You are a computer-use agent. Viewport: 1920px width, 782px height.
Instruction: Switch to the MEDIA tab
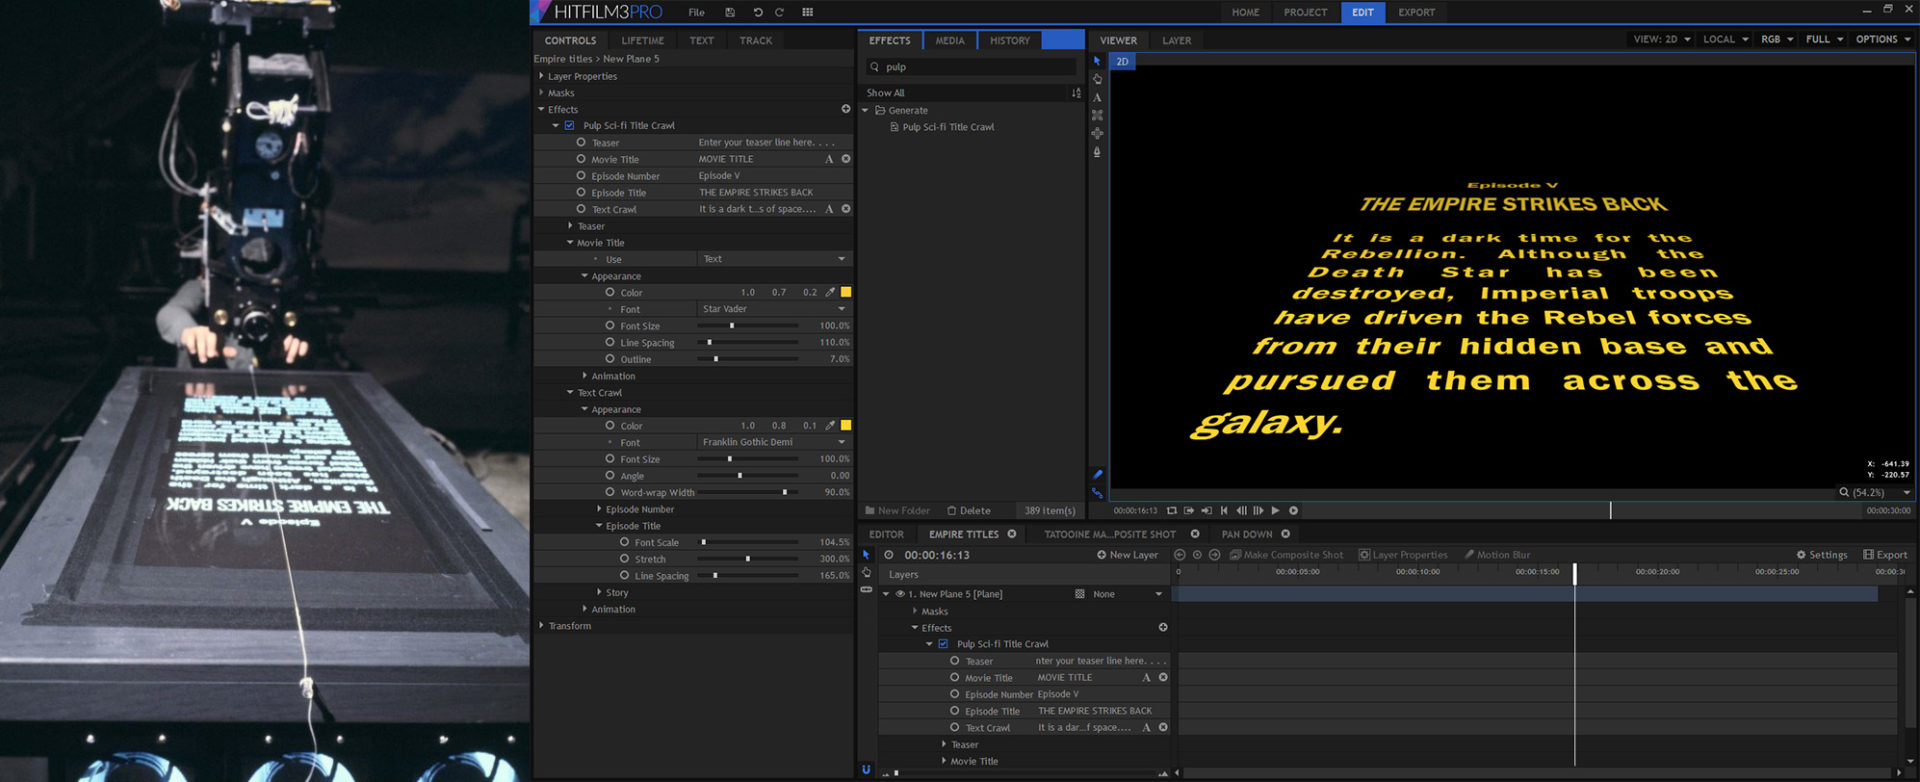point(950,40)
